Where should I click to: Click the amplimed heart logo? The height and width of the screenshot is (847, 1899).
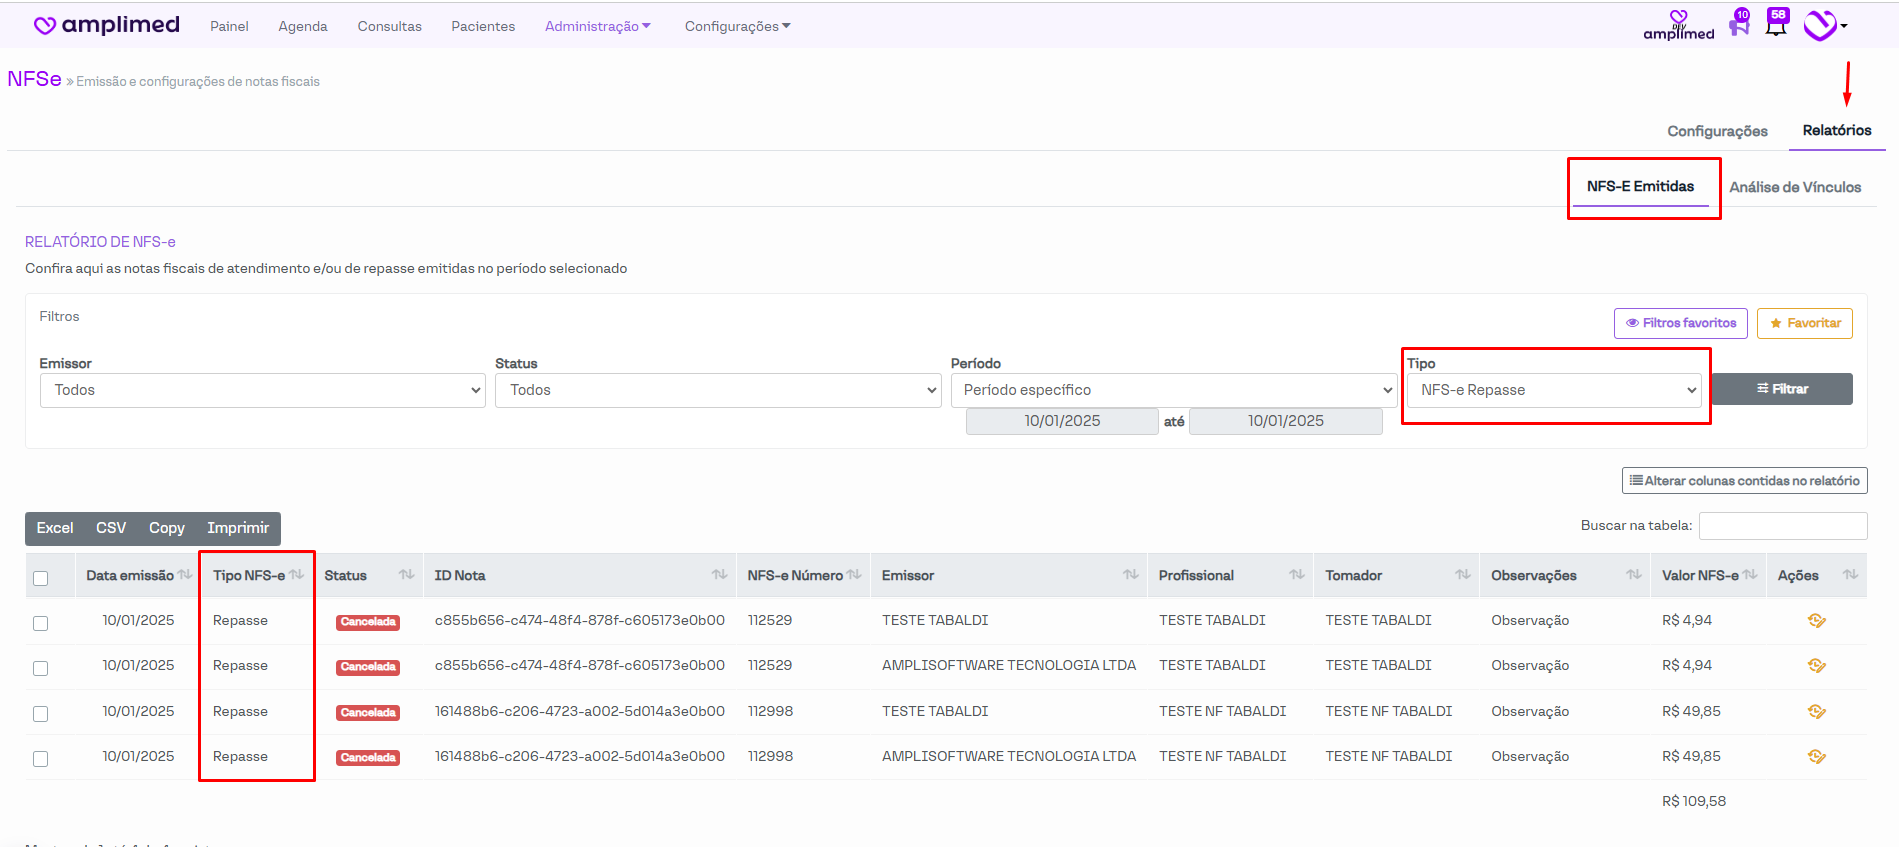point(45,26)
